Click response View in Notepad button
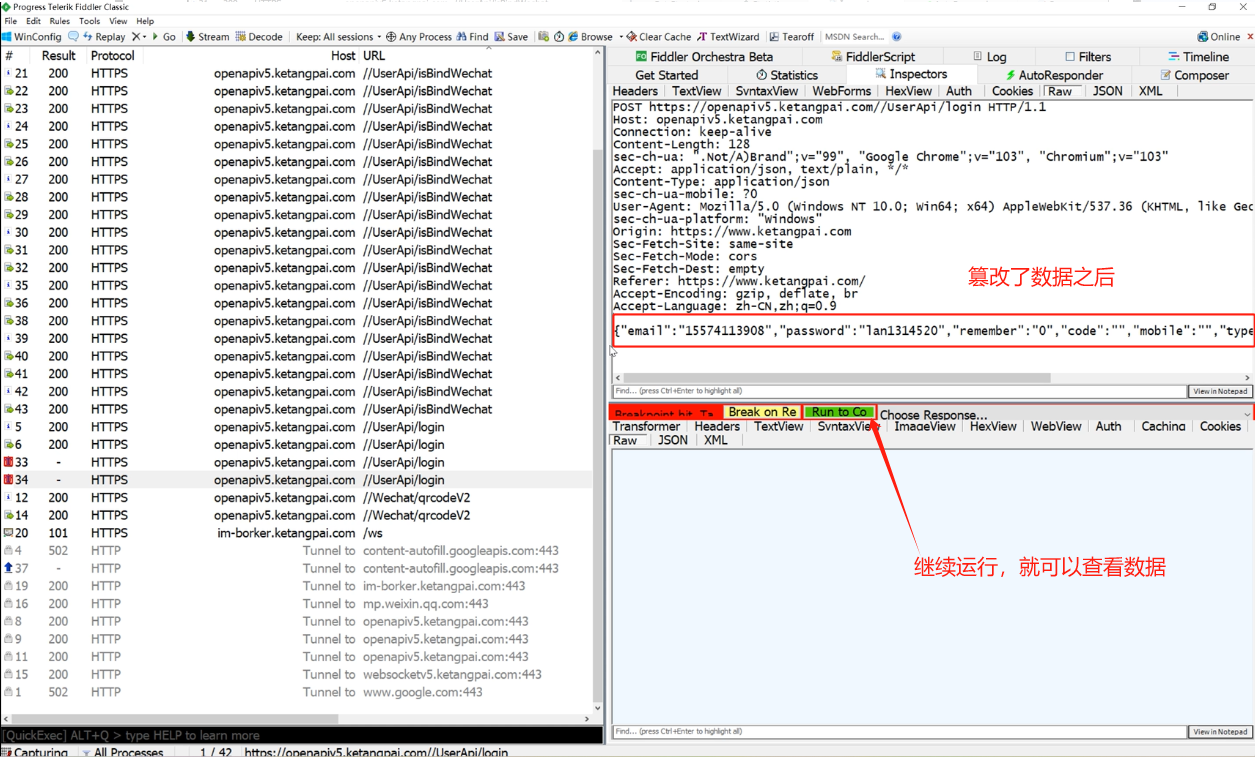Screen dimensions: 1255x757 click(x=1220, y=732)
